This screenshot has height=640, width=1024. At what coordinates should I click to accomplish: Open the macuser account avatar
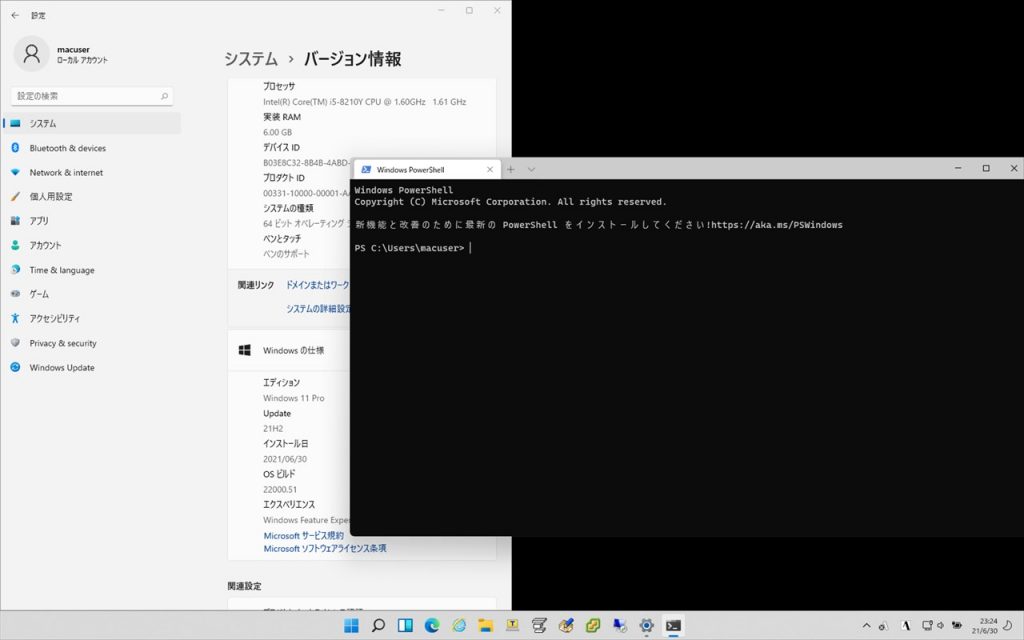pyautogui.click(x=31, y=54)
